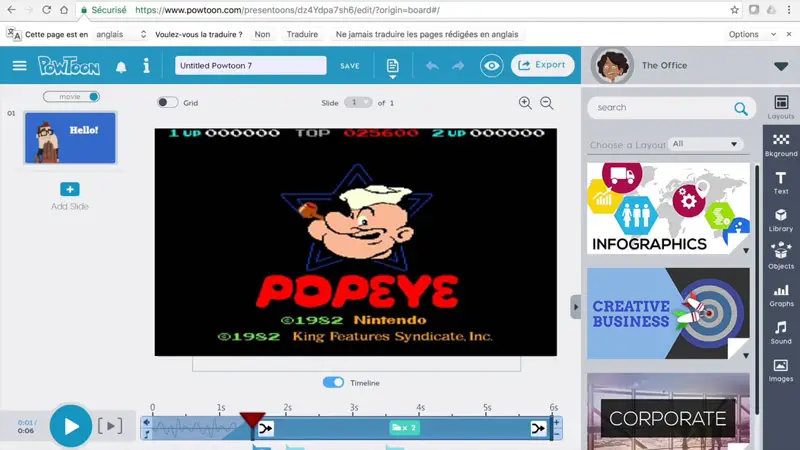Click the Add Slide label
This screenshot has height=450, width=800.
[x=70, y=207]
